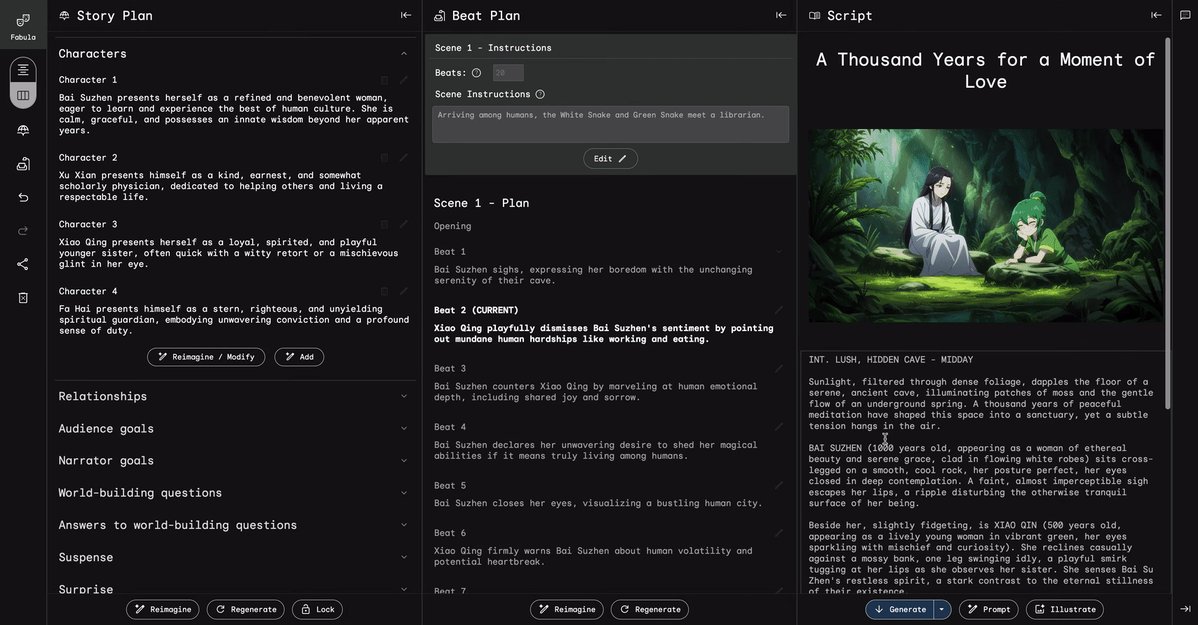Lock the Story Plan
1198x625 pixels.
[x=317, y=609]
